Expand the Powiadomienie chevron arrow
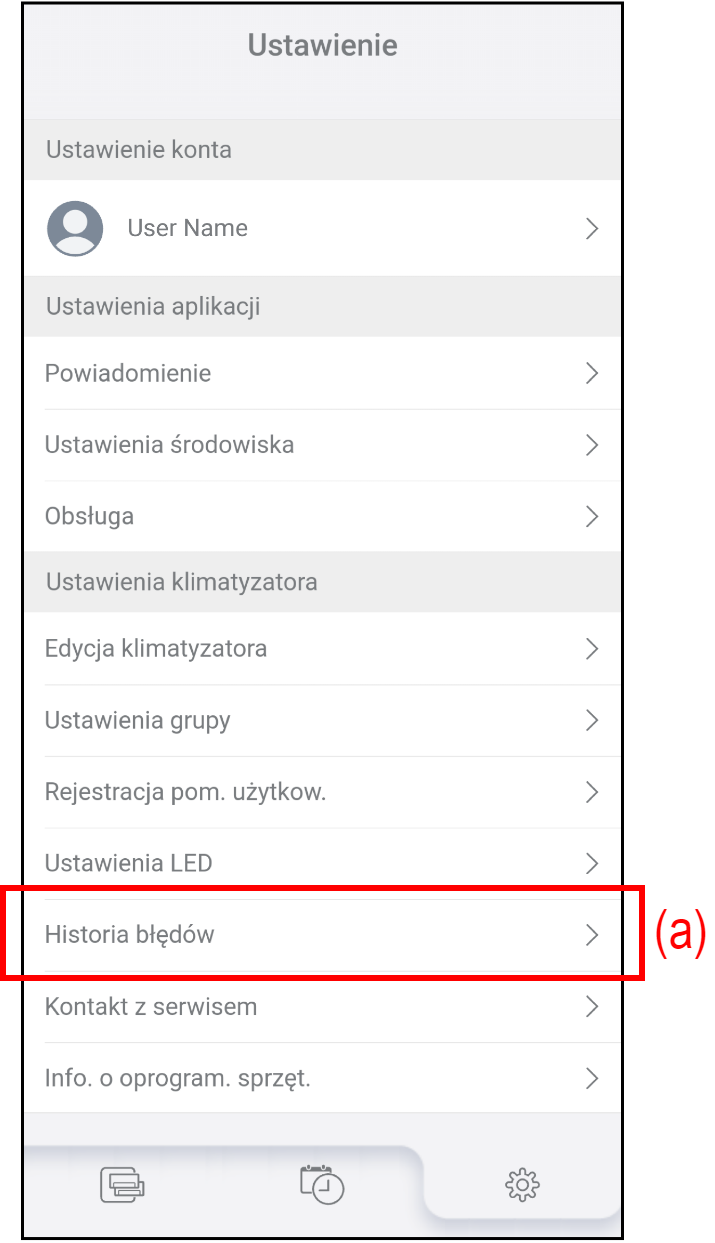Viewport: 715px width, 1243px height. [591, 374]
